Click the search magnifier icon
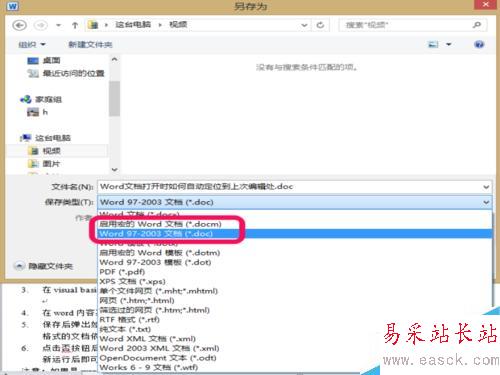 [x=477, y=25]
